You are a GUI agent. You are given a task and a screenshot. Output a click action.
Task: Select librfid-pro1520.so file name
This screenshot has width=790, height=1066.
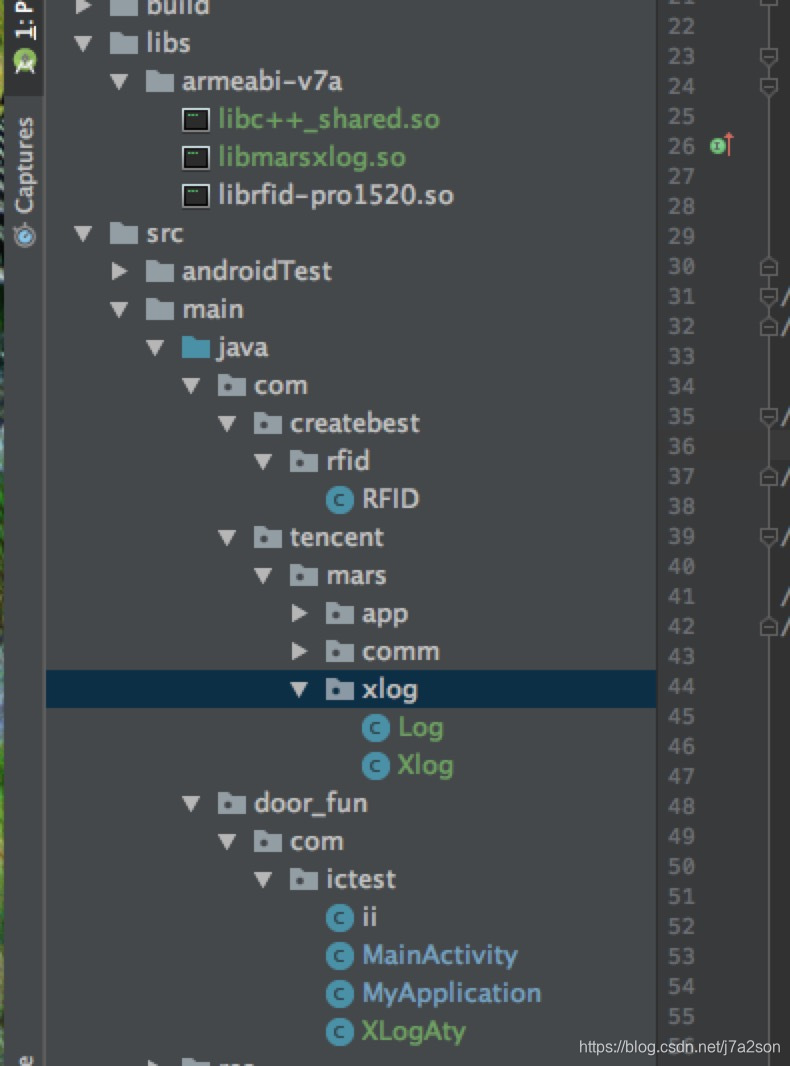click(336, 196)
